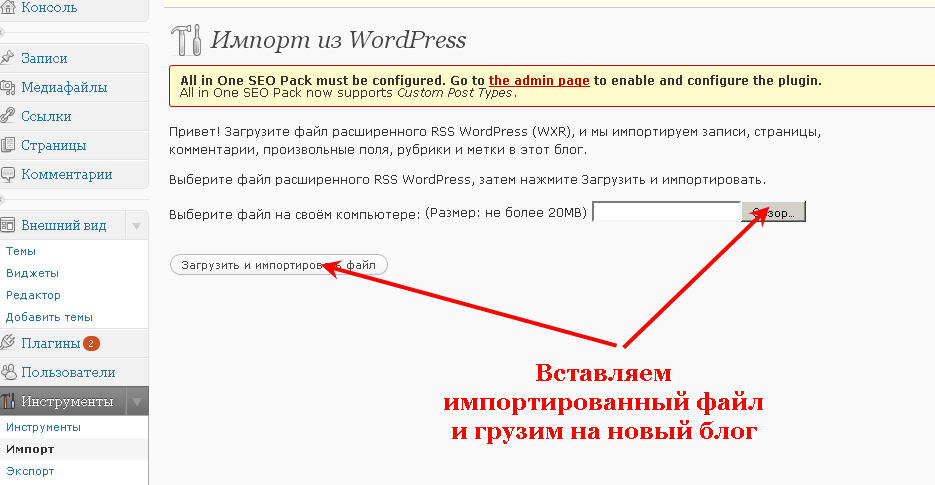
Task: Click the text 'Custom Post Types'
Action: coord(454,93)
